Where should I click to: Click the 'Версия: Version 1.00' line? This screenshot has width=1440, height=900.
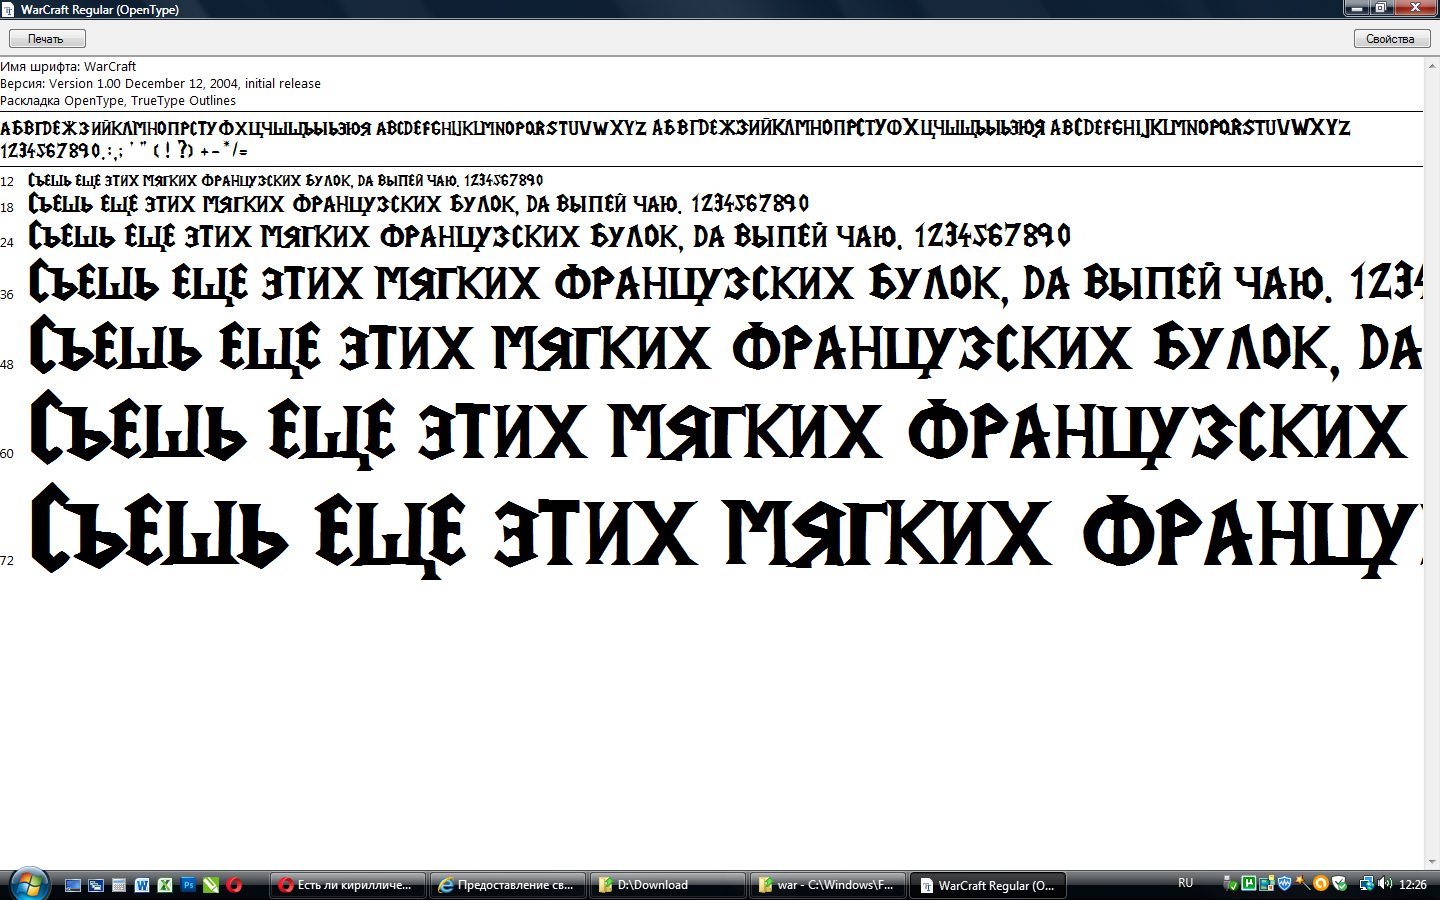(x=160, y=83)
